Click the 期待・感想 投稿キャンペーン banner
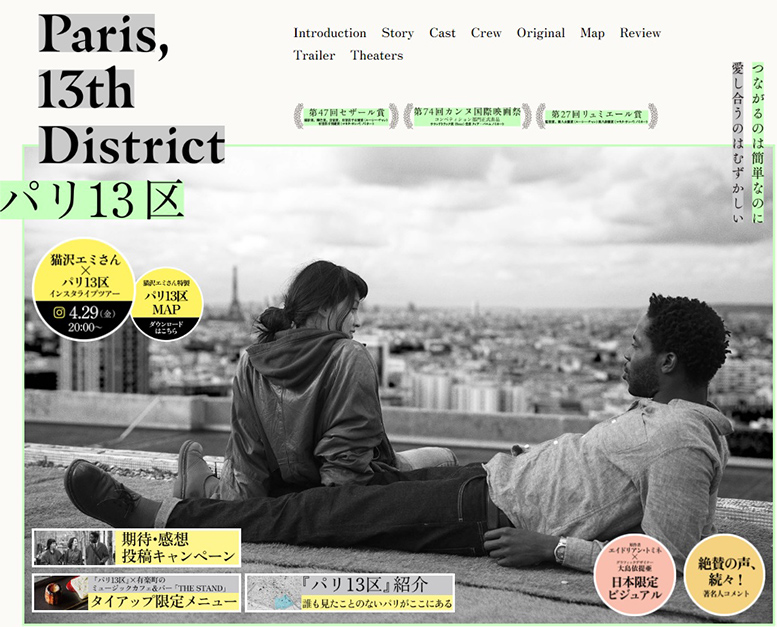The image size is (777, 627). coord(136,548)
